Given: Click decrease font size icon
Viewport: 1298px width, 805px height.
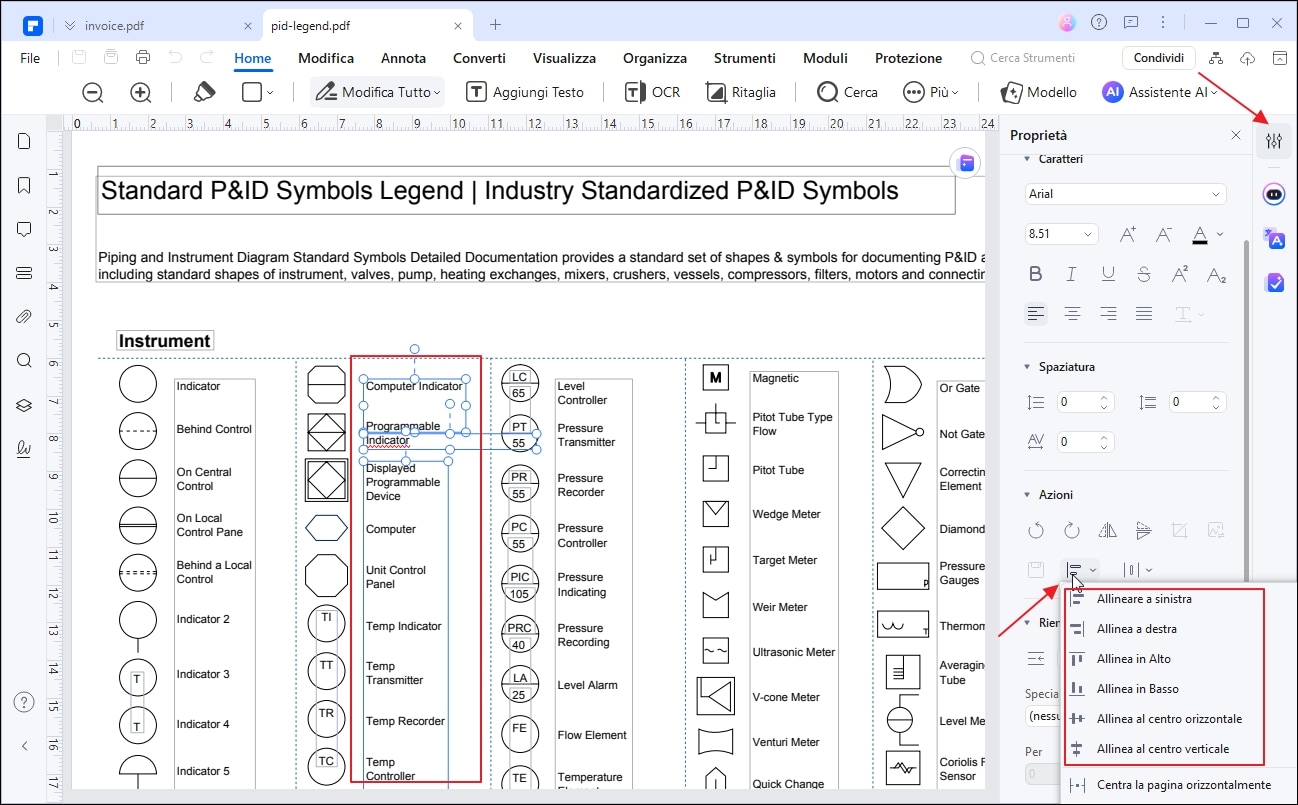Looking at the screenshot, I should [x=1163, y=235].
